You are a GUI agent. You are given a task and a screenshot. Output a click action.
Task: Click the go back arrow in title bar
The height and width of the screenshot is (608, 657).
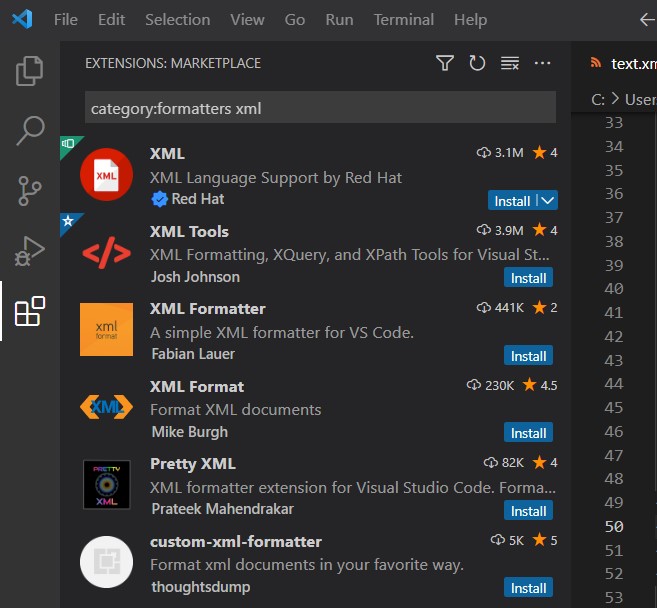point(647,19)
